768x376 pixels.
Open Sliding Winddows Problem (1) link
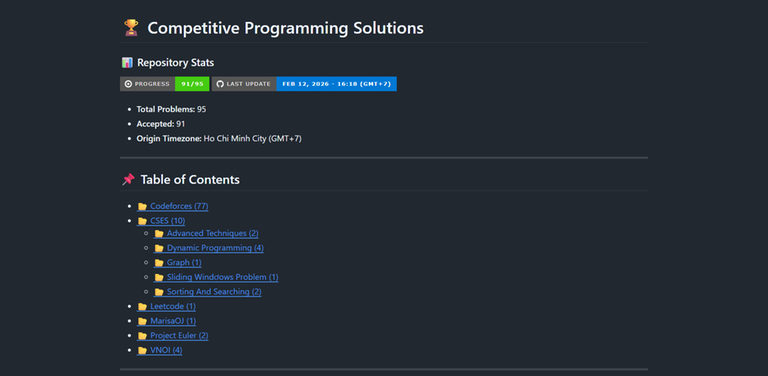tap(216, 277)
